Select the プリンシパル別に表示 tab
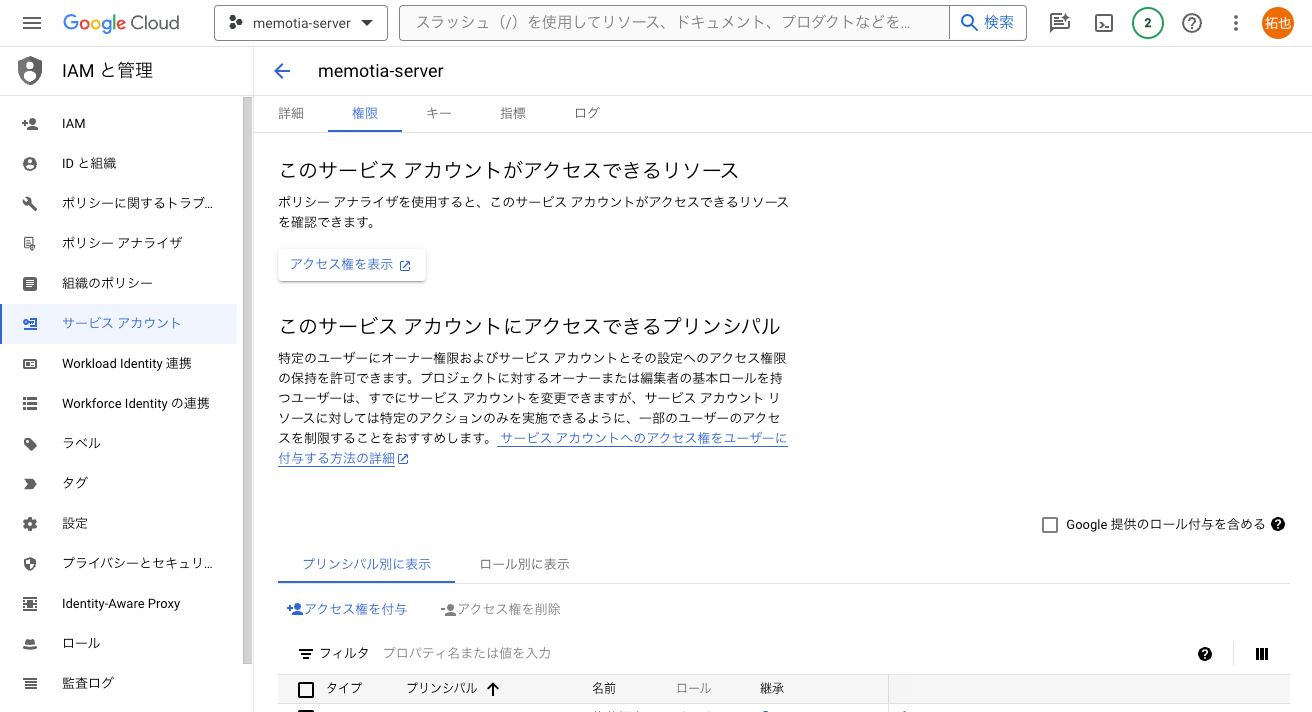 (x=367, y=565)
